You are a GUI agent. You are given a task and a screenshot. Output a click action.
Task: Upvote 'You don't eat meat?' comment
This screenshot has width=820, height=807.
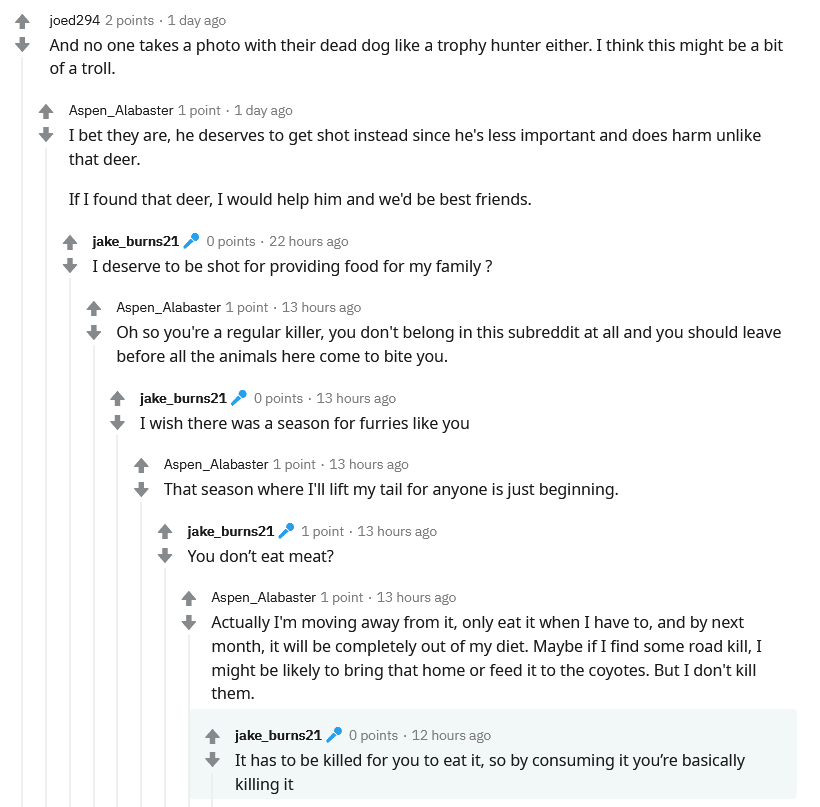coord(165,532)
